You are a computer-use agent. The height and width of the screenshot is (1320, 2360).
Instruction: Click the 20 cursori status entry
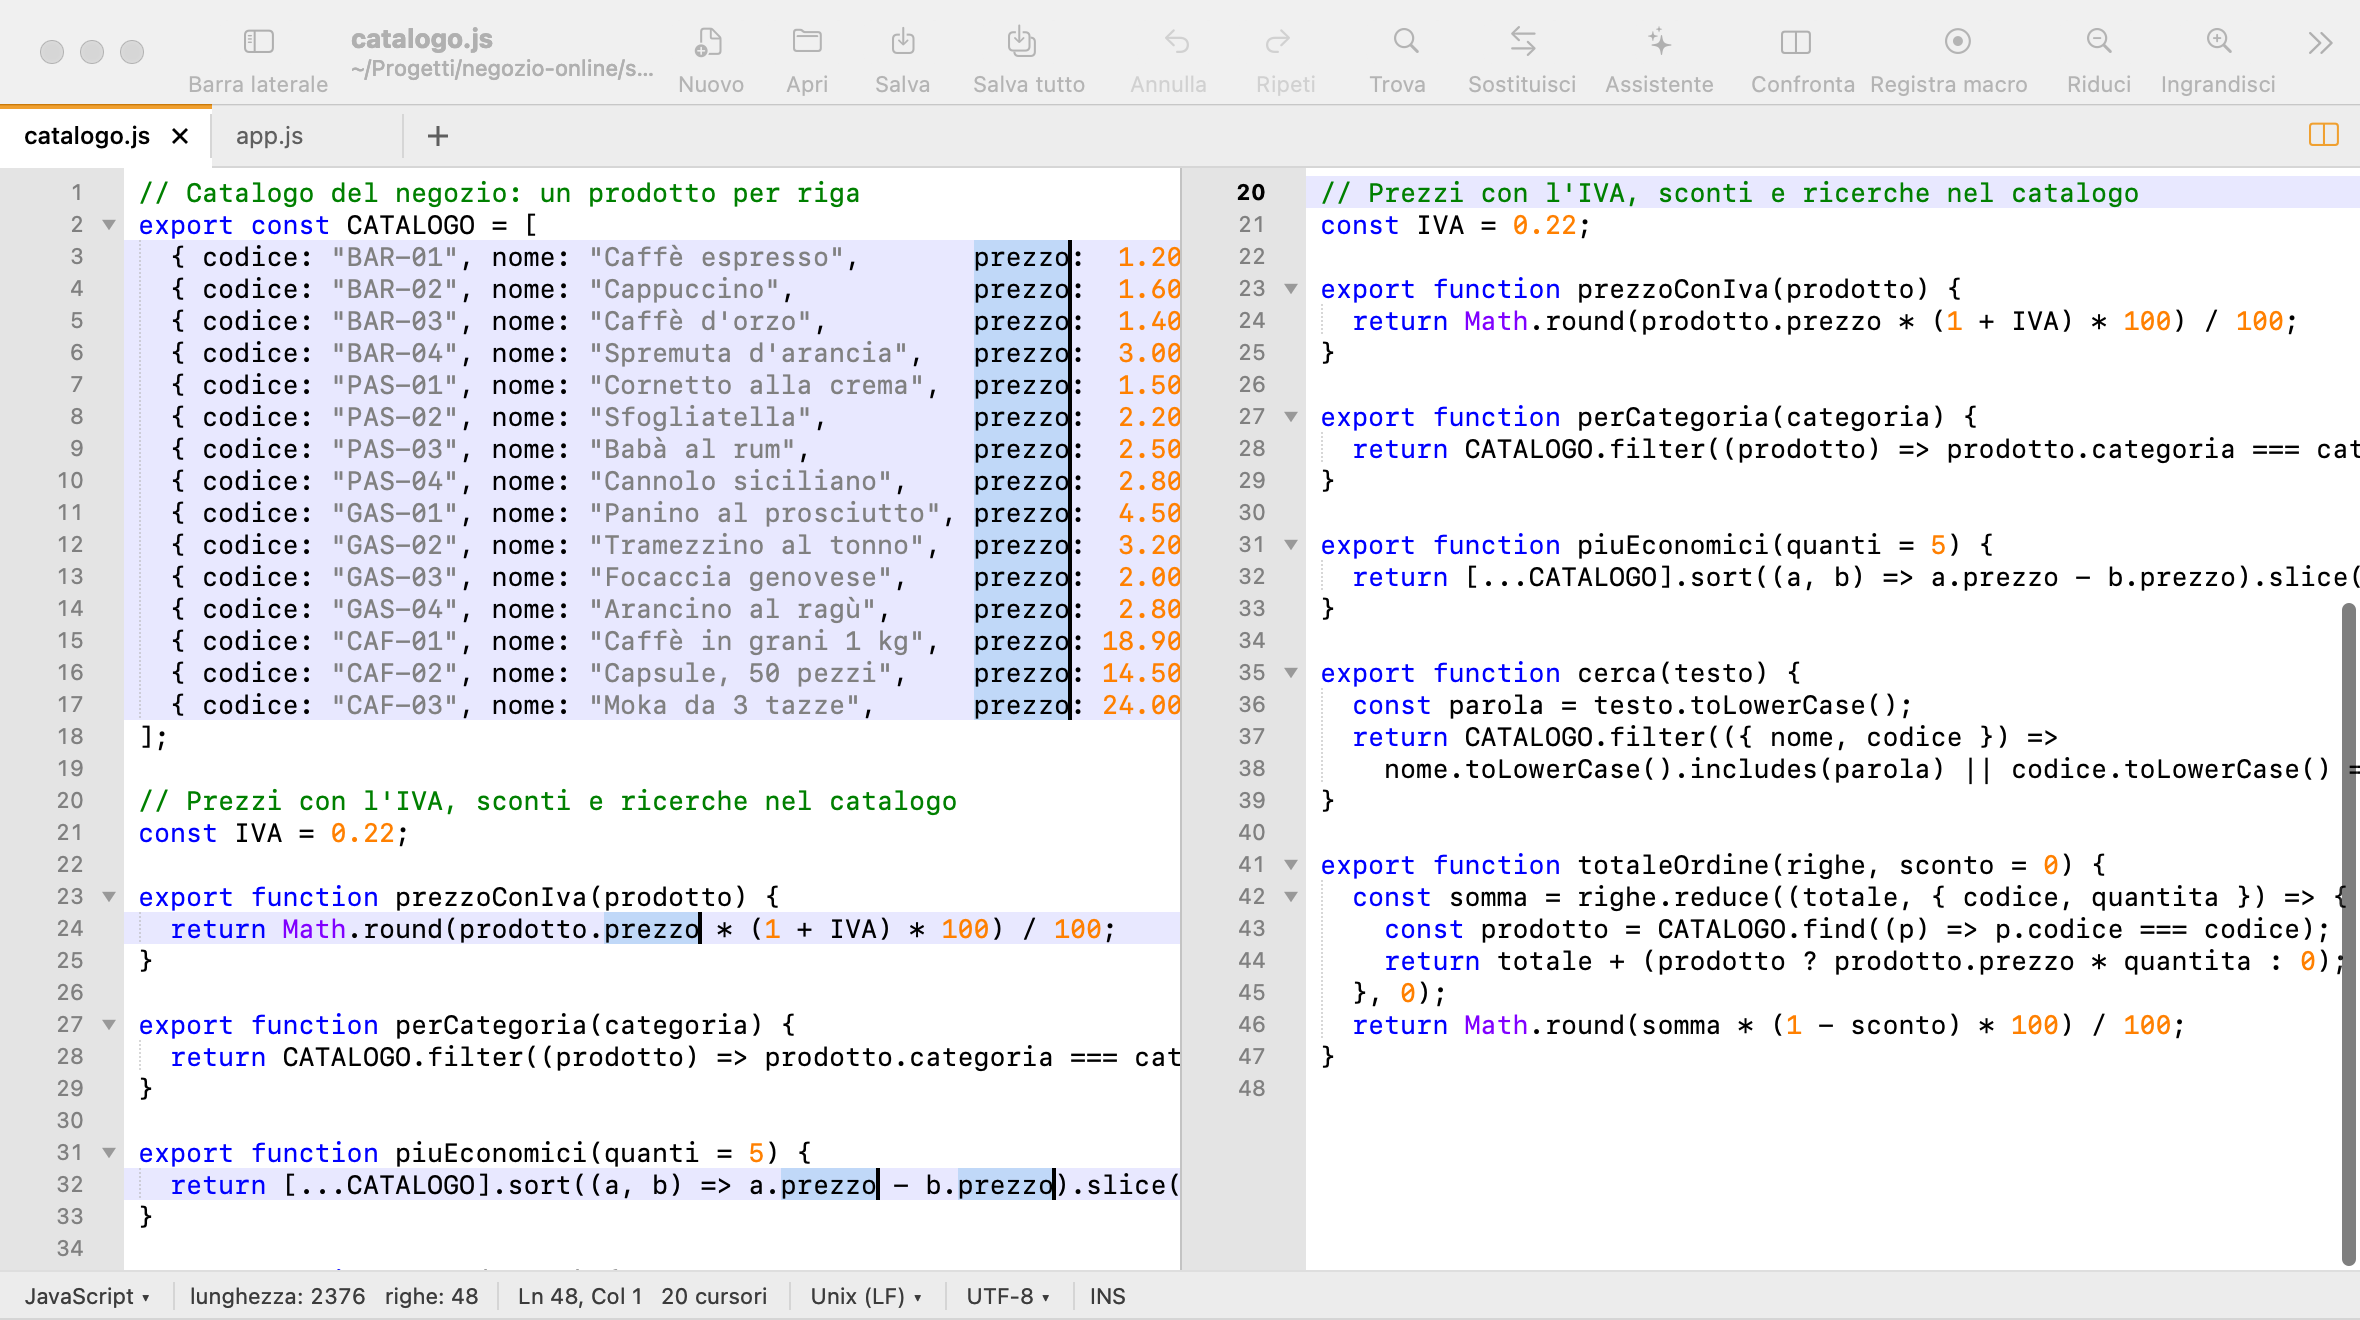[714, 1296]
